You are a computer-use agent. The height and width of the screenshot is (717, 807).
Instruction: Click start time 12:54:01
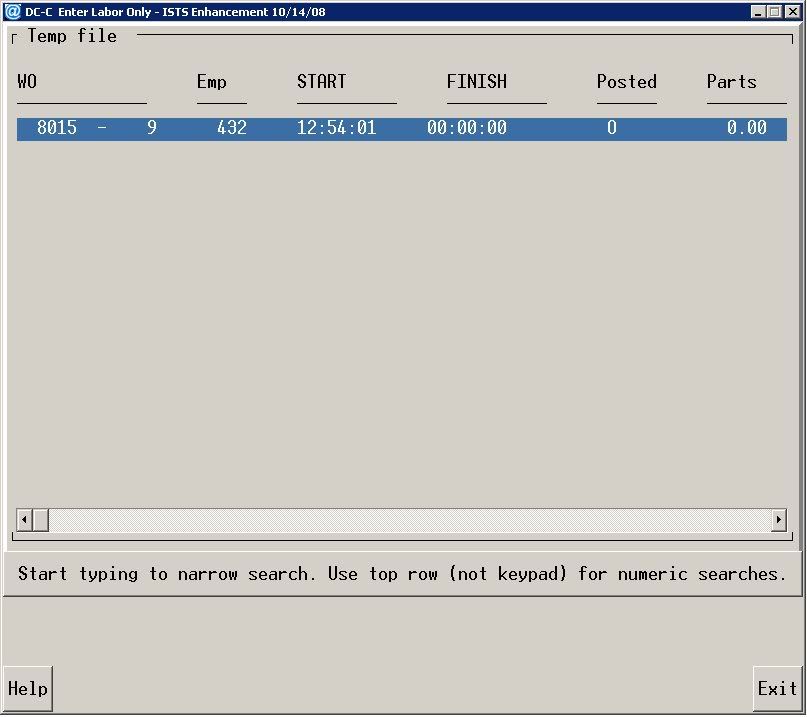coord(337,128)
